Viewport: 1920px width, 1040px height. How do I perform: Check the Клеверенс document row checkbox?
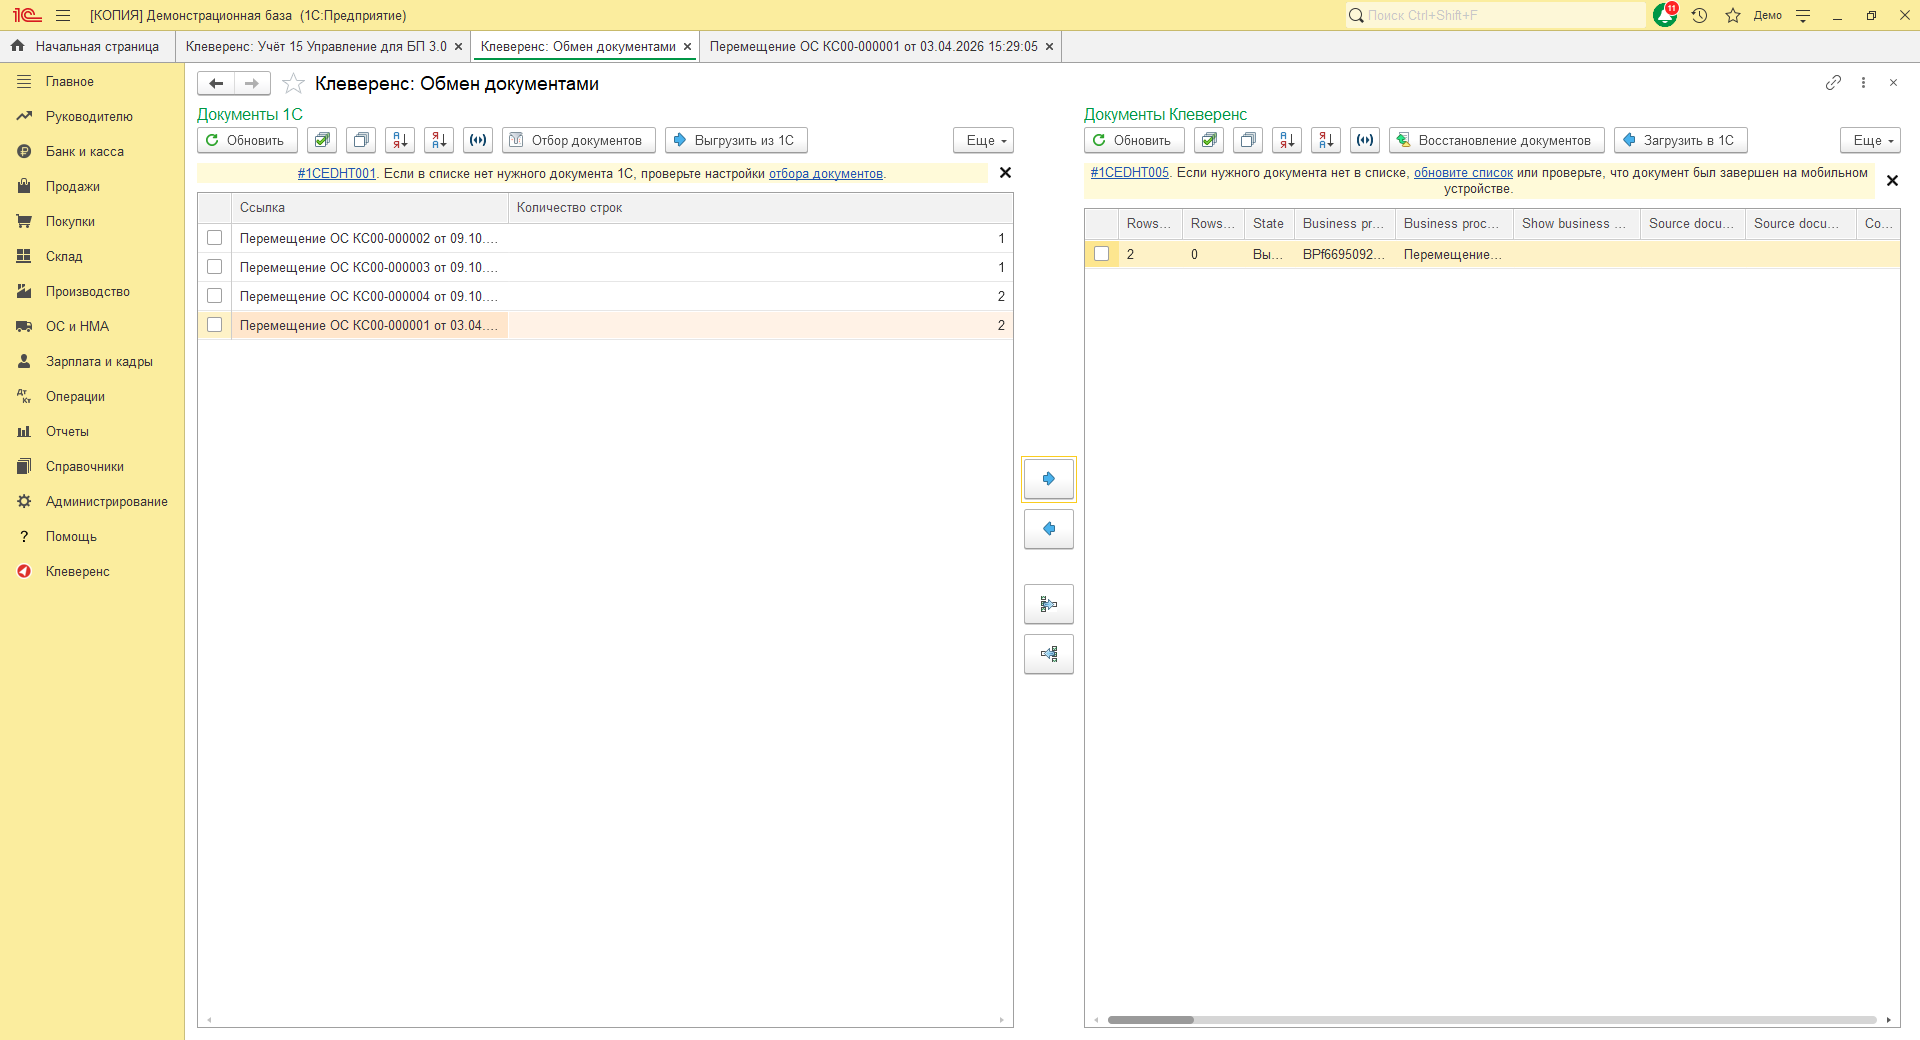pyautogui.click(x=1101, y=254)
